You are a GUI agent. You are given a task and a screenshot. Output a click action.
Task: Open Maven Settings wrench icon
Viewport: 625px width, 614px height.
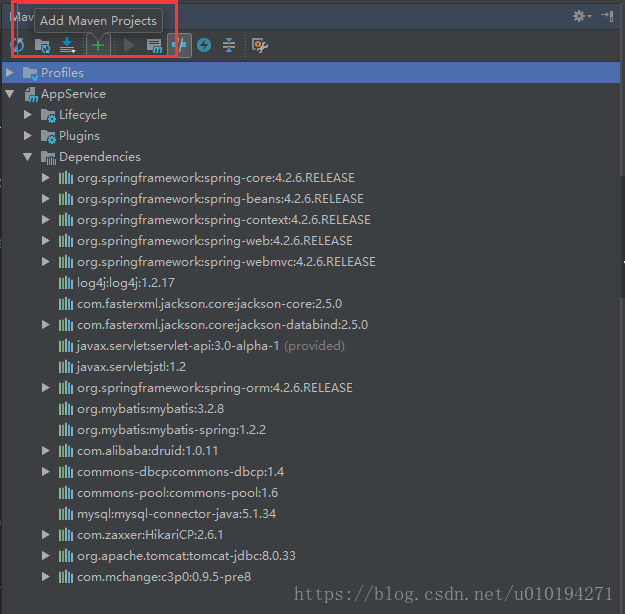[259, 45]
